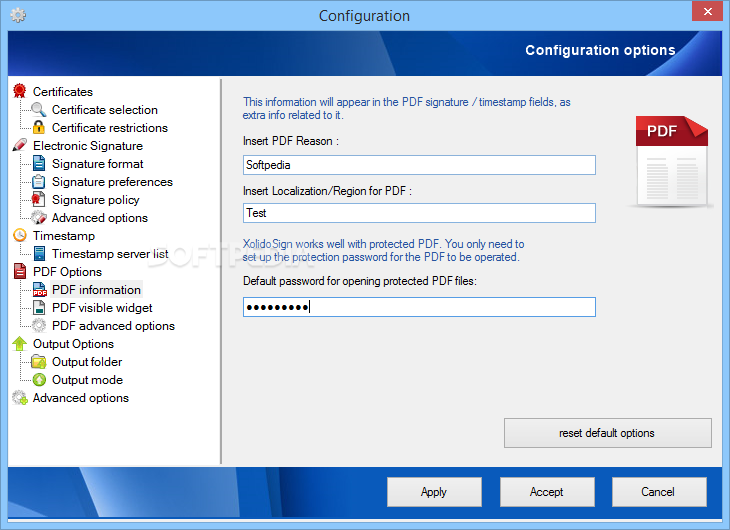Click the Timestamp clock icon
Image resolution: width=730 pixels, height=530 pixels.
point(20,235)
